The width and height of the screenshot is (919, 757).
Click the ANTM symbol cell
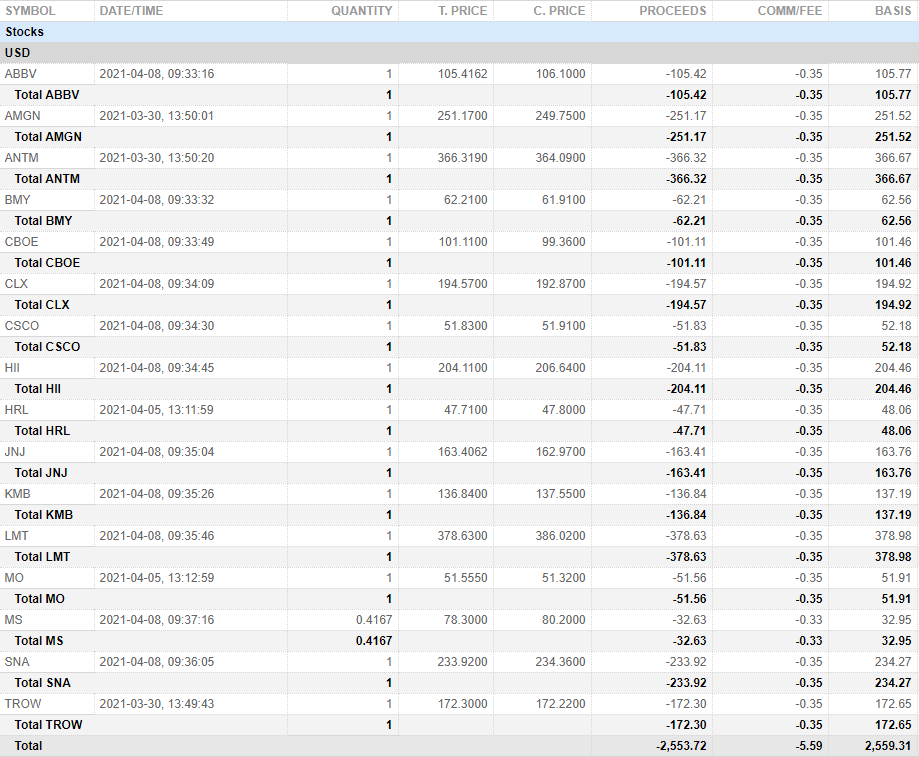(22, 158)
